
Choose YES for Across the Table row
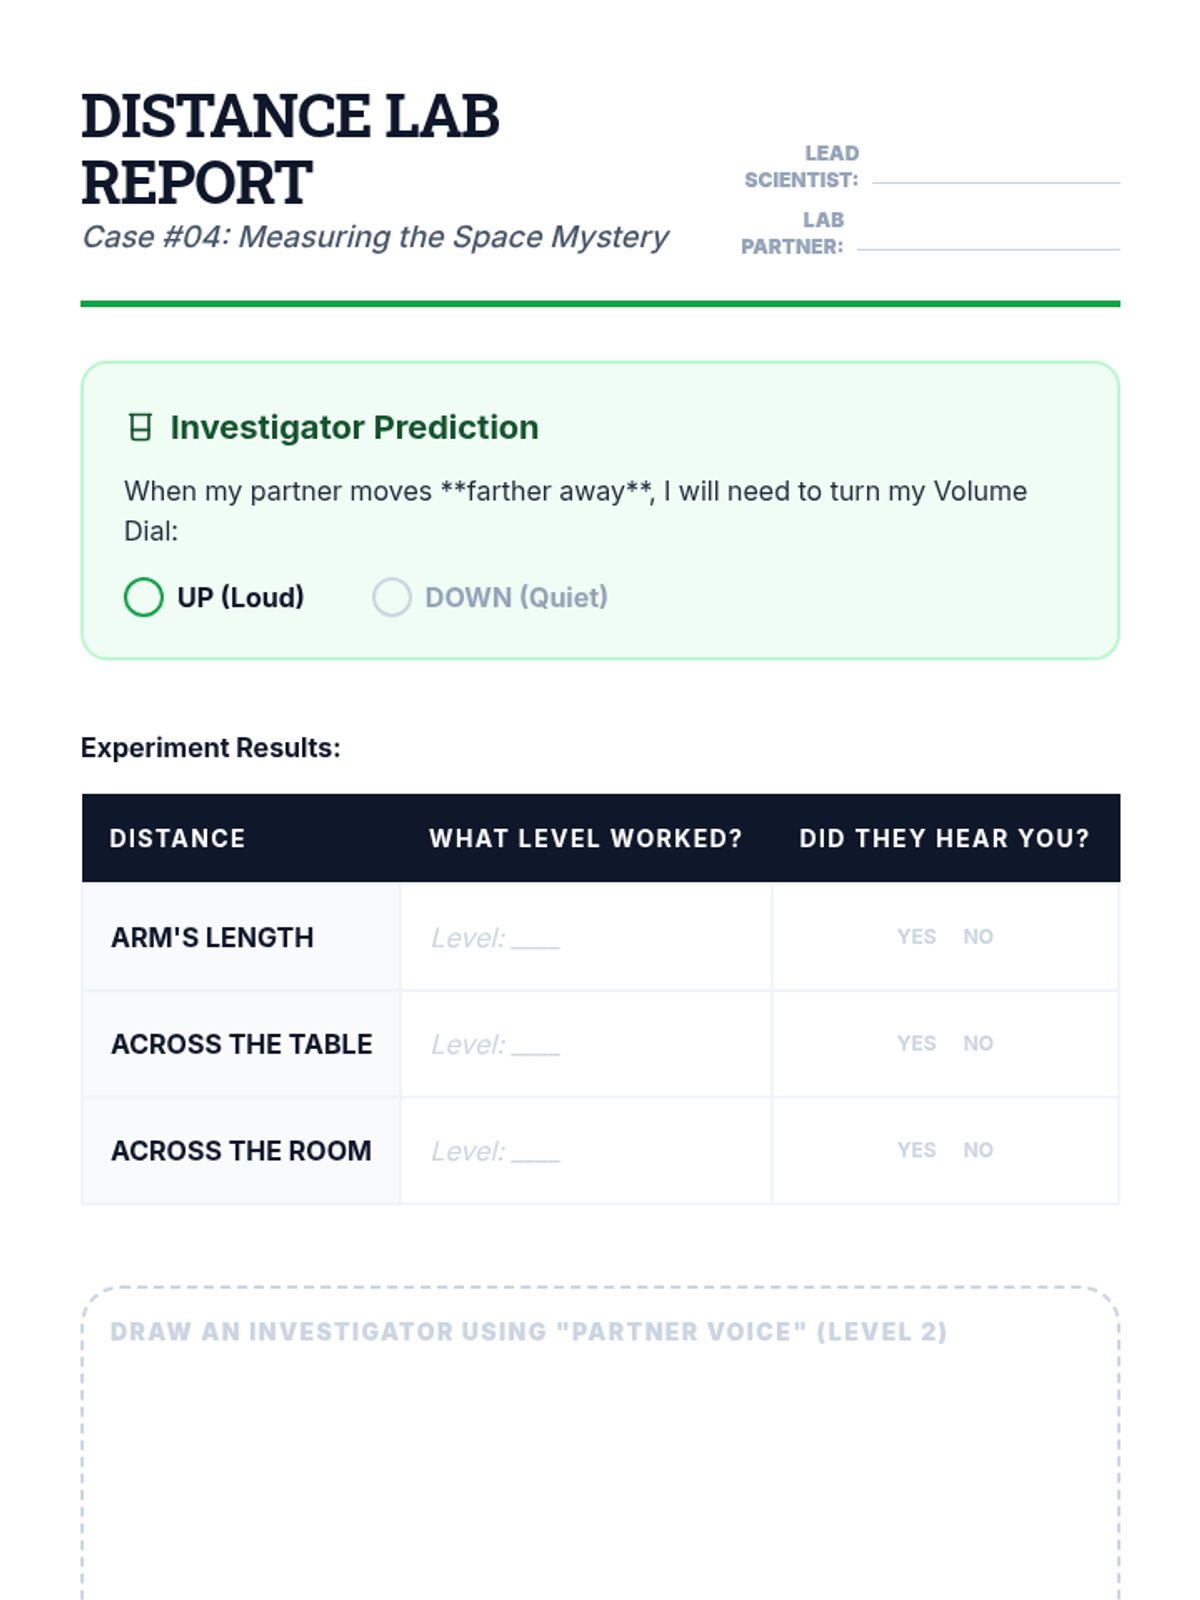coord(916,1044)
